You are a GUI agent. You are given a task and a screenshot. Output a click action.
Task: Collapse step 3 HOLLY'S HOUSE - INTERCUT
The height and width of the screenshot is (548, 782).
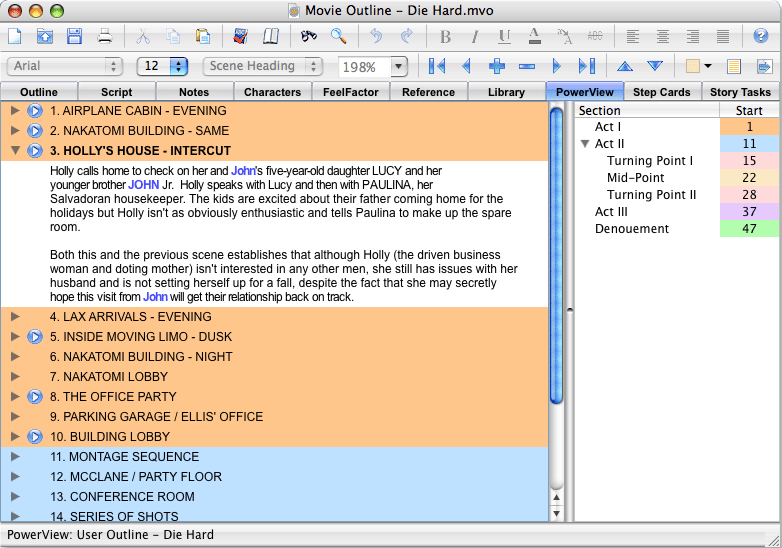[x=15, y=150]
